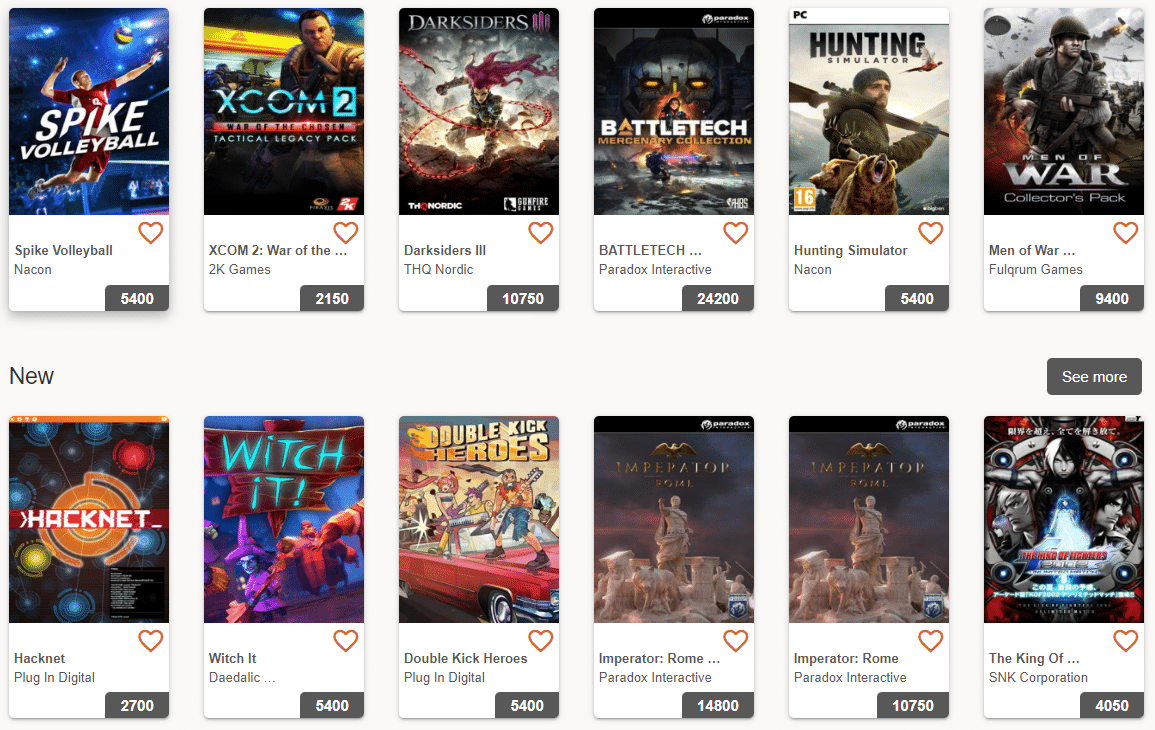Image resolution: width=1155 pixels, height=730 pixels.
Task: Click the See more button
Action: click(x=1094, y=376)
